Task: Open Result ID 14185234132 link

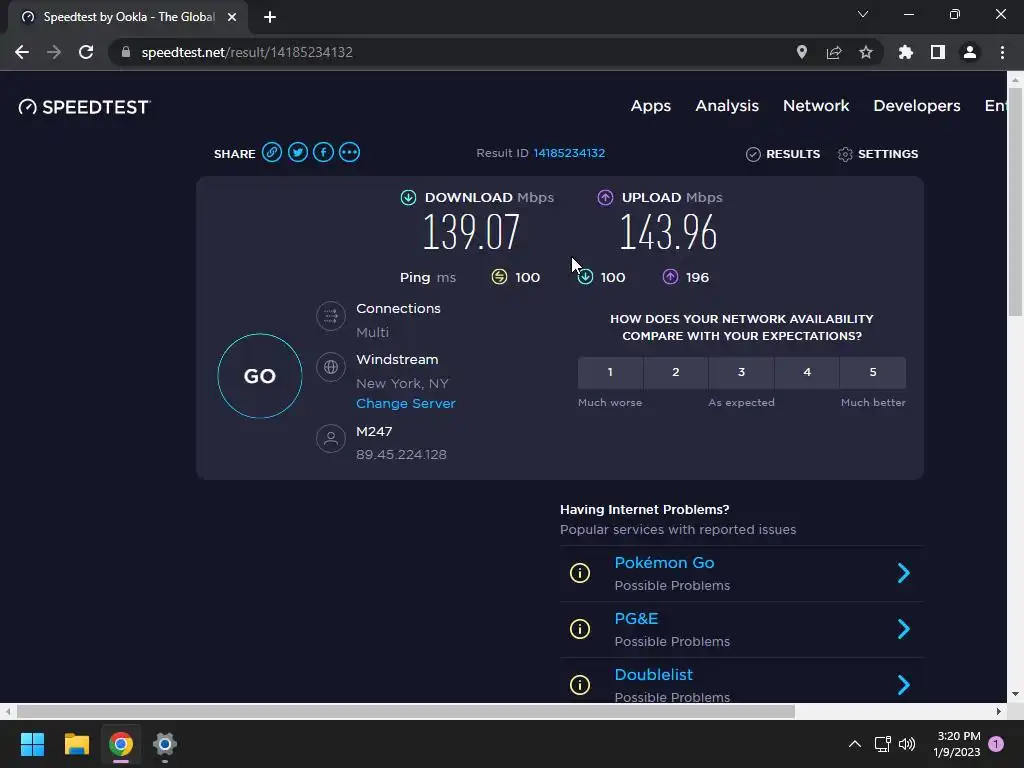Action: [569, 153]
